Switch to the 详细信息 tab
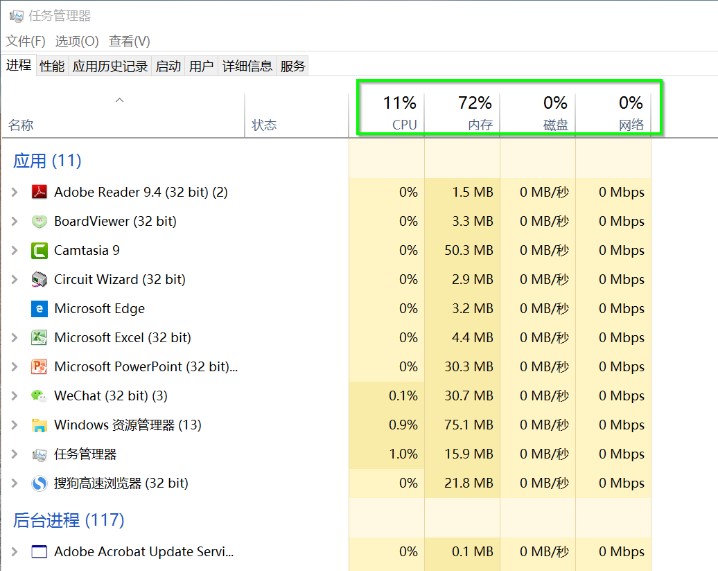The height and width of the screenshot is (571, 718). tap(247, 66)
